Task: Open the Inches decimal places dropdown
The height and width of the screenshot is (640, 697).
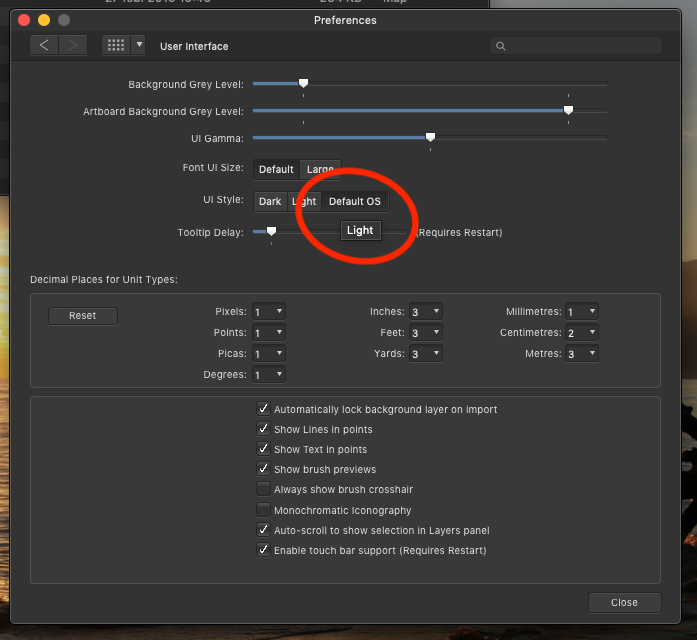Action: point(425,312)
